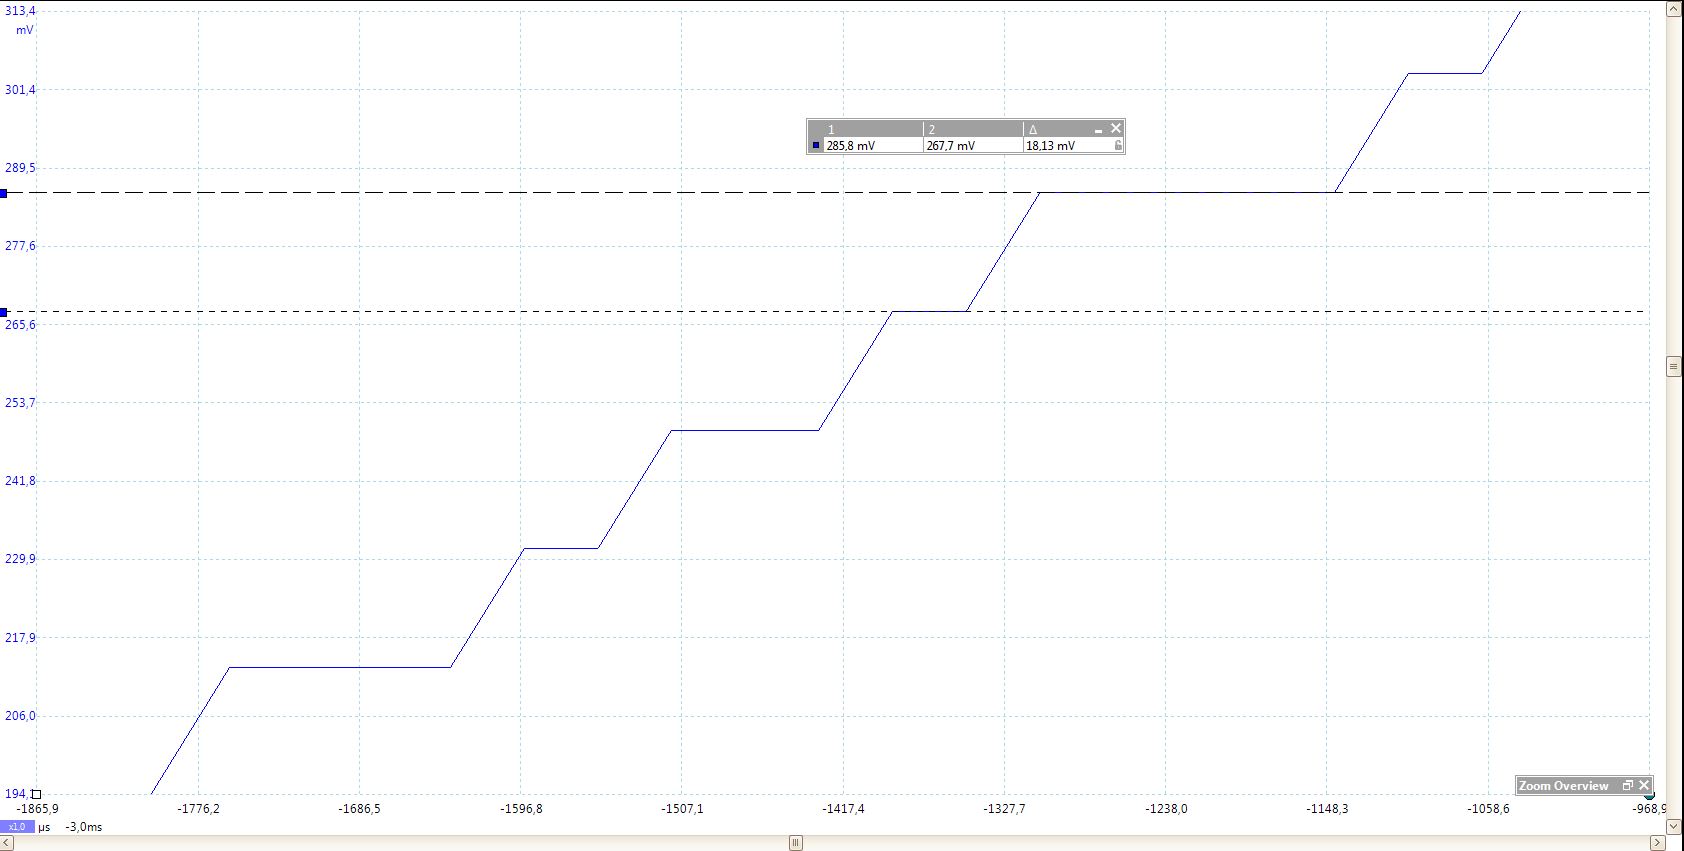Screen dimensions: 1684x851
Task: Grab the upper voltage ruler handle
Action: pyautogui.click(x=4, y=193)
